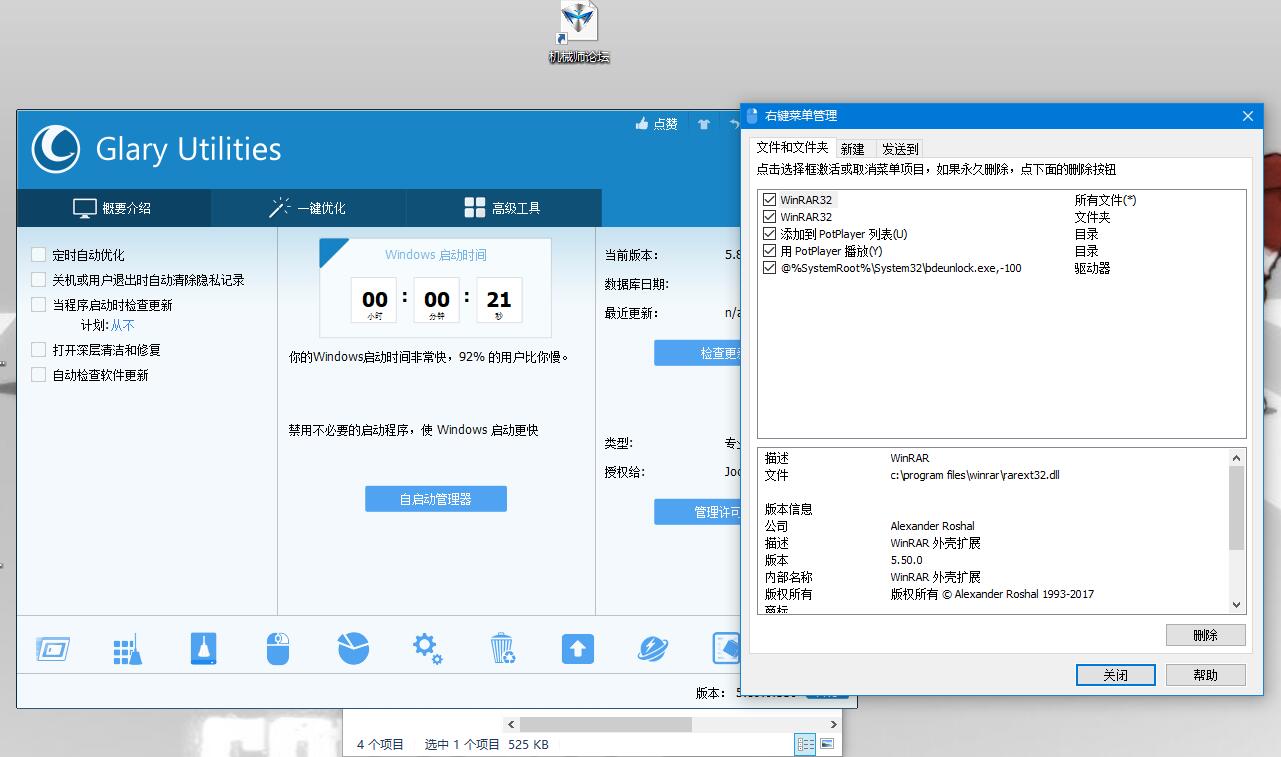Click the 525 KB size in Explorer status bar
1281x757 pixels.
pyautogui.click(x=528, y=745)
